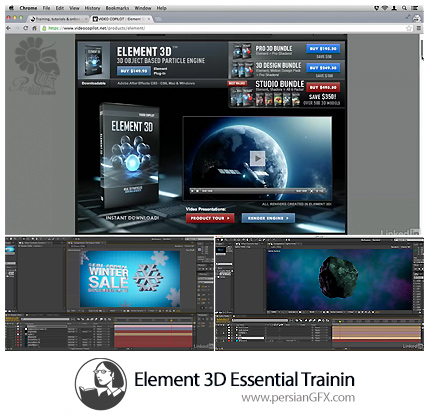Open Notification Center list icon
The width and height of the screenshot is (430, 417).
415,8
